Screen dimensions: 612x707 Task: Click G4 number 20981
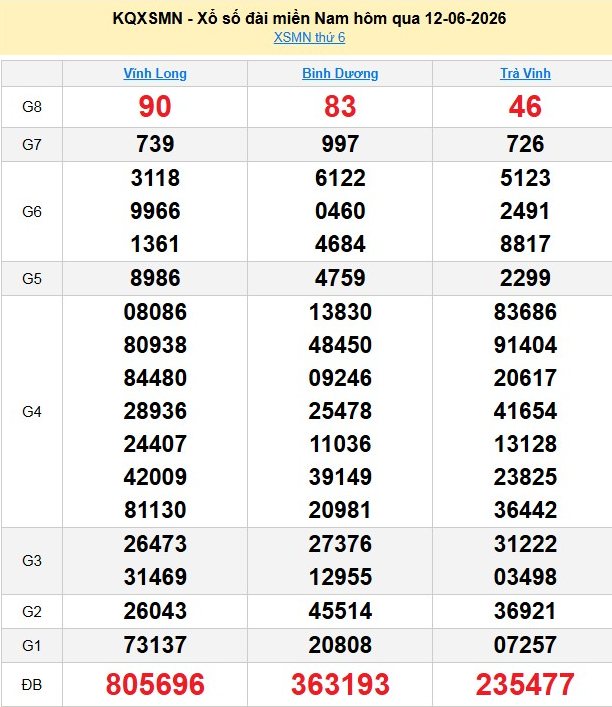[x=340, y=510]
